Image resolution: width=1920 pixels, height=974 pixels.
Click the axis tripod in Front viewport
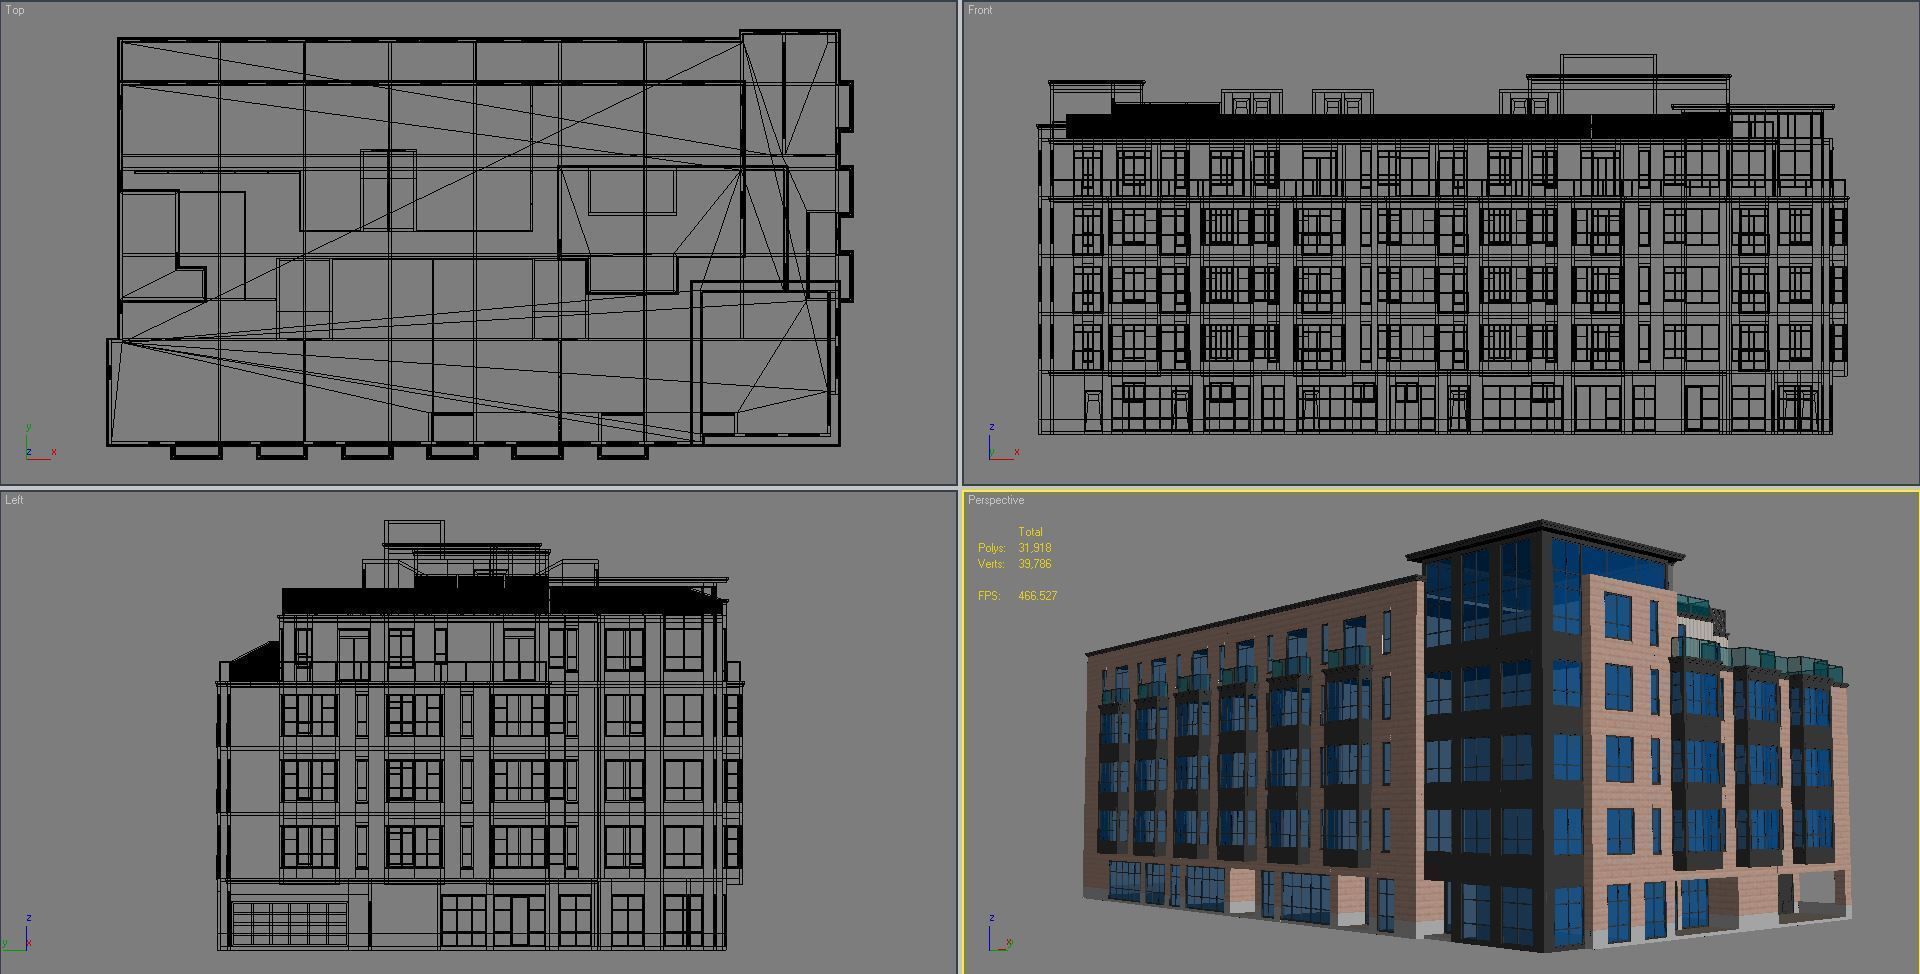(1004, 442)
